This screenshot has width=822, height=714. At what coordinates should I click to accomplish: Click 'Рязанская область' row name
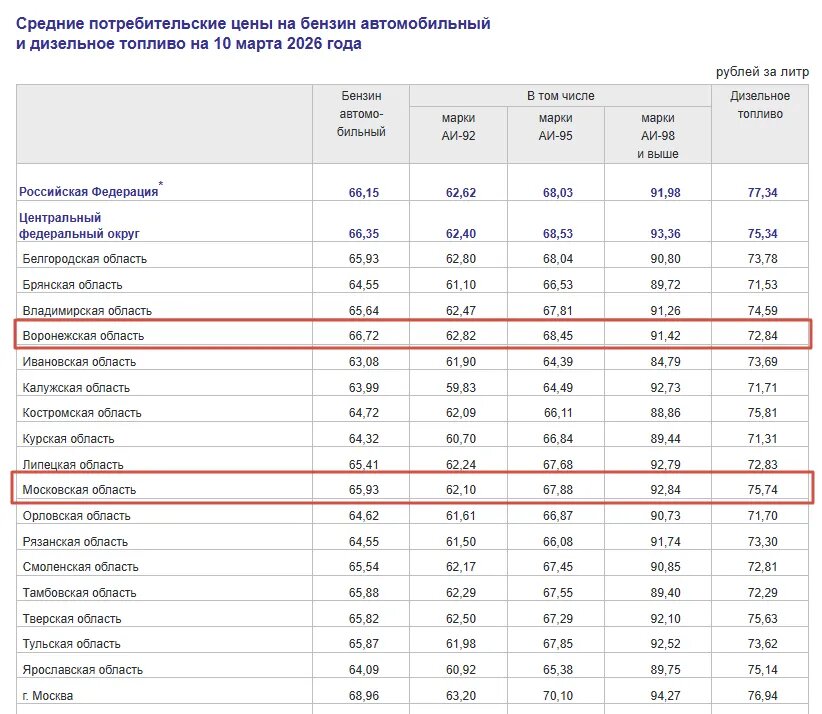tap(75, 542)
